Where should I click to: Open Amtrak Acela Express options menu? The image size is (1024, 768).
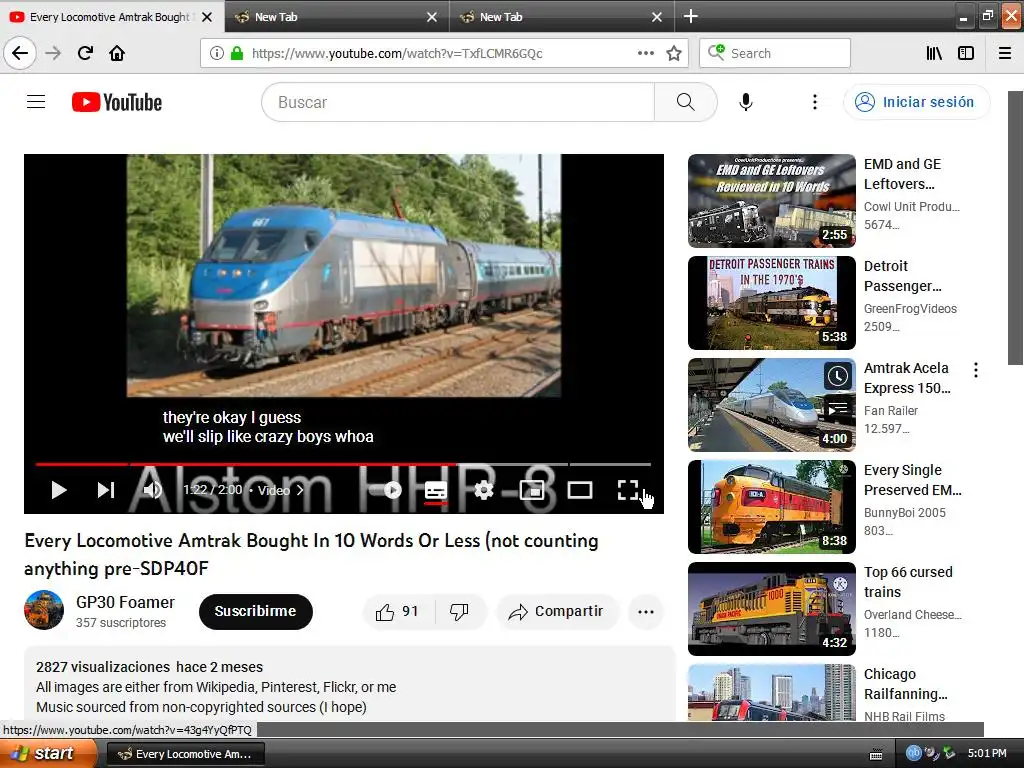976,370
